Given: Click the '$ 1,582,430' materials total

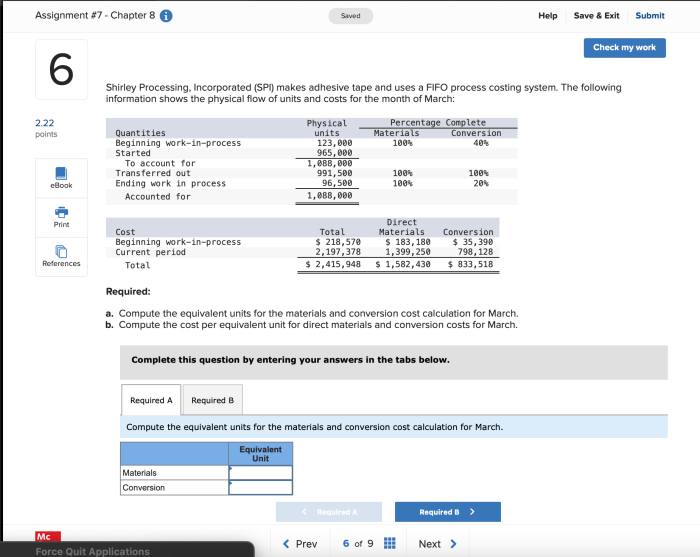Looking at the screenshot, I should coord(403,264).
